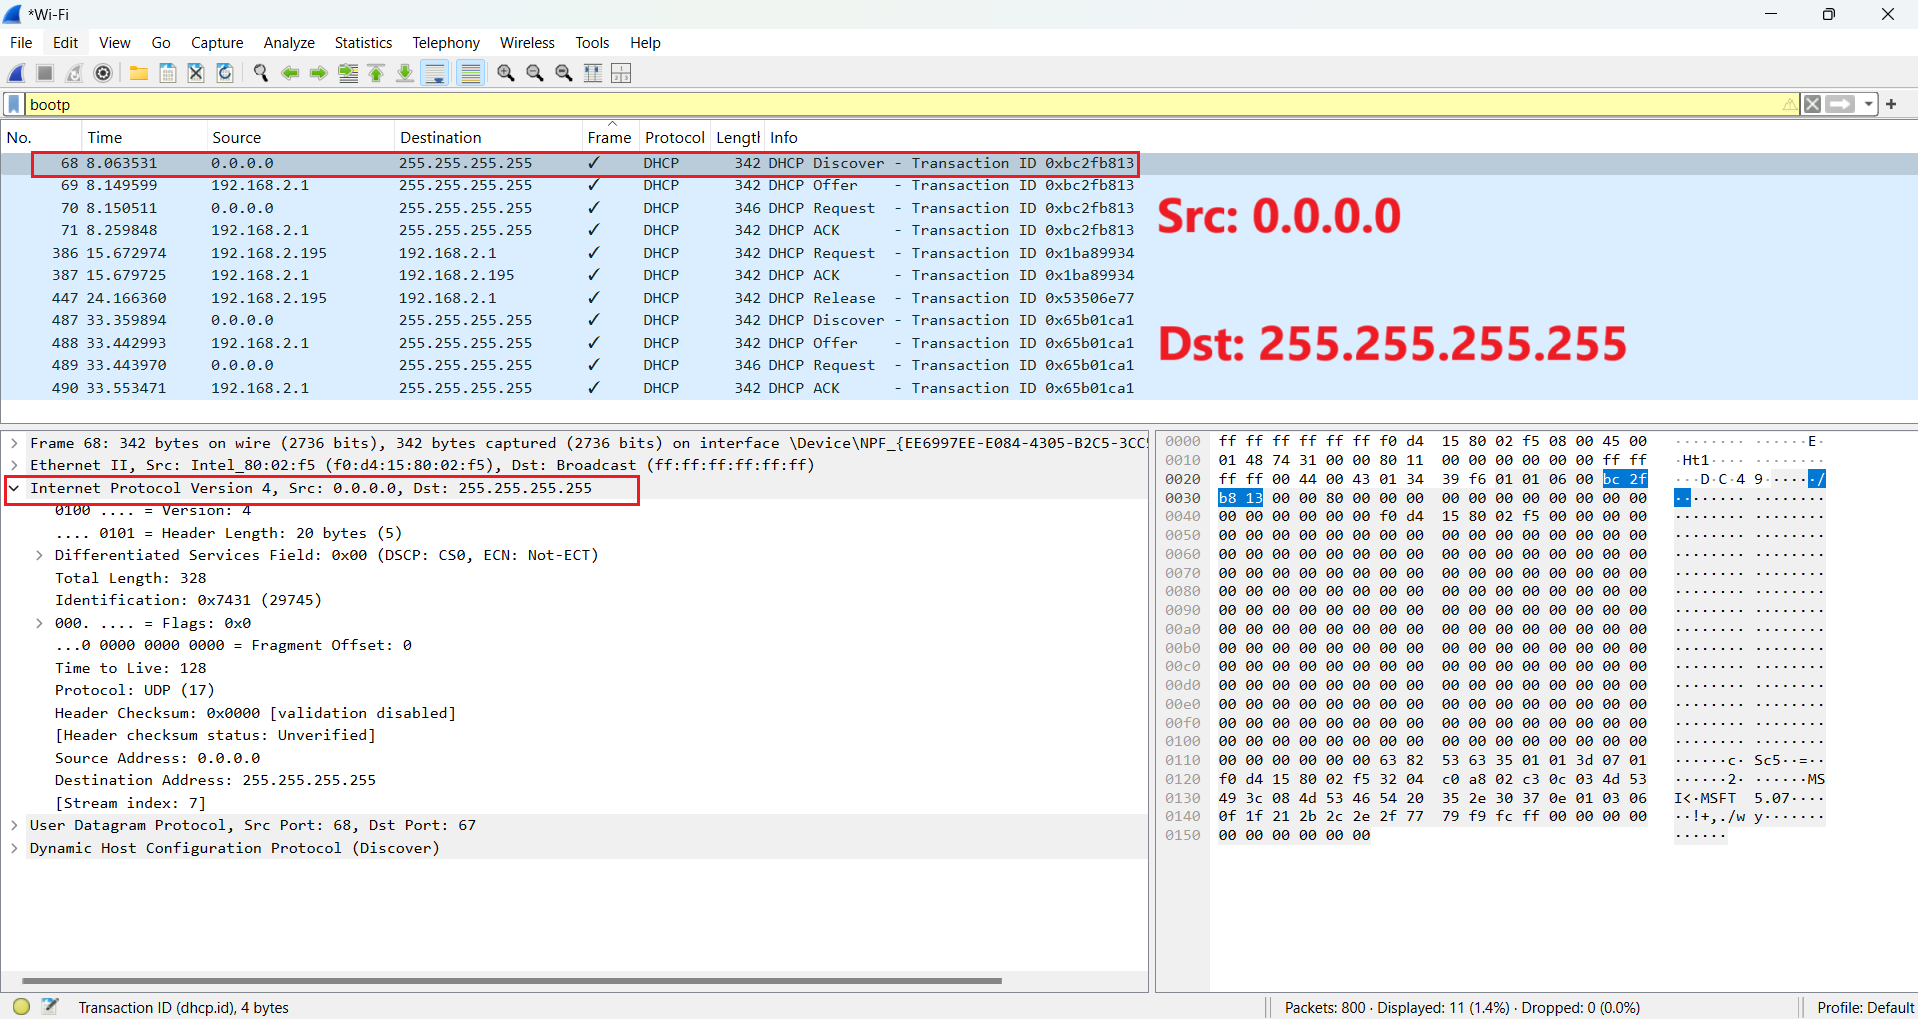The width and height of the screenshot is (1918, 1019).
Task: Add a display filter button with plus
Action: pos(1891,104)
